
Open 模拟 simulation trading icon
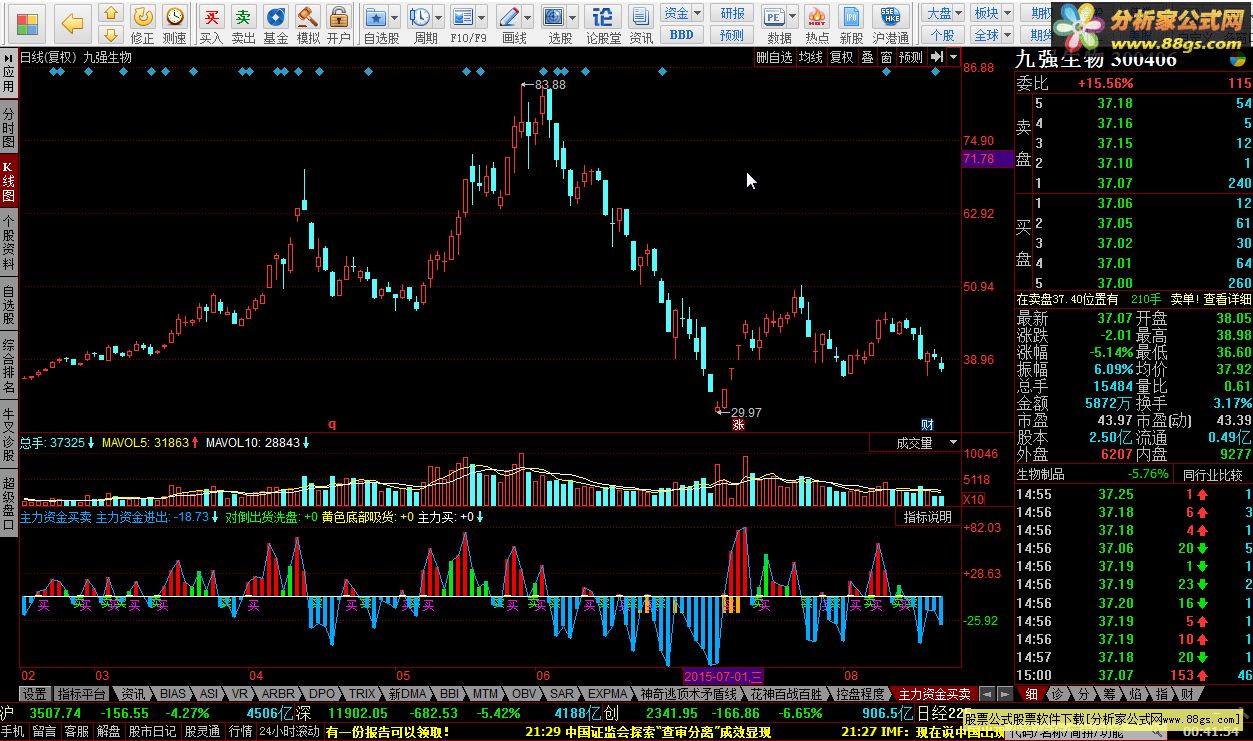click(x=307, y=24)
